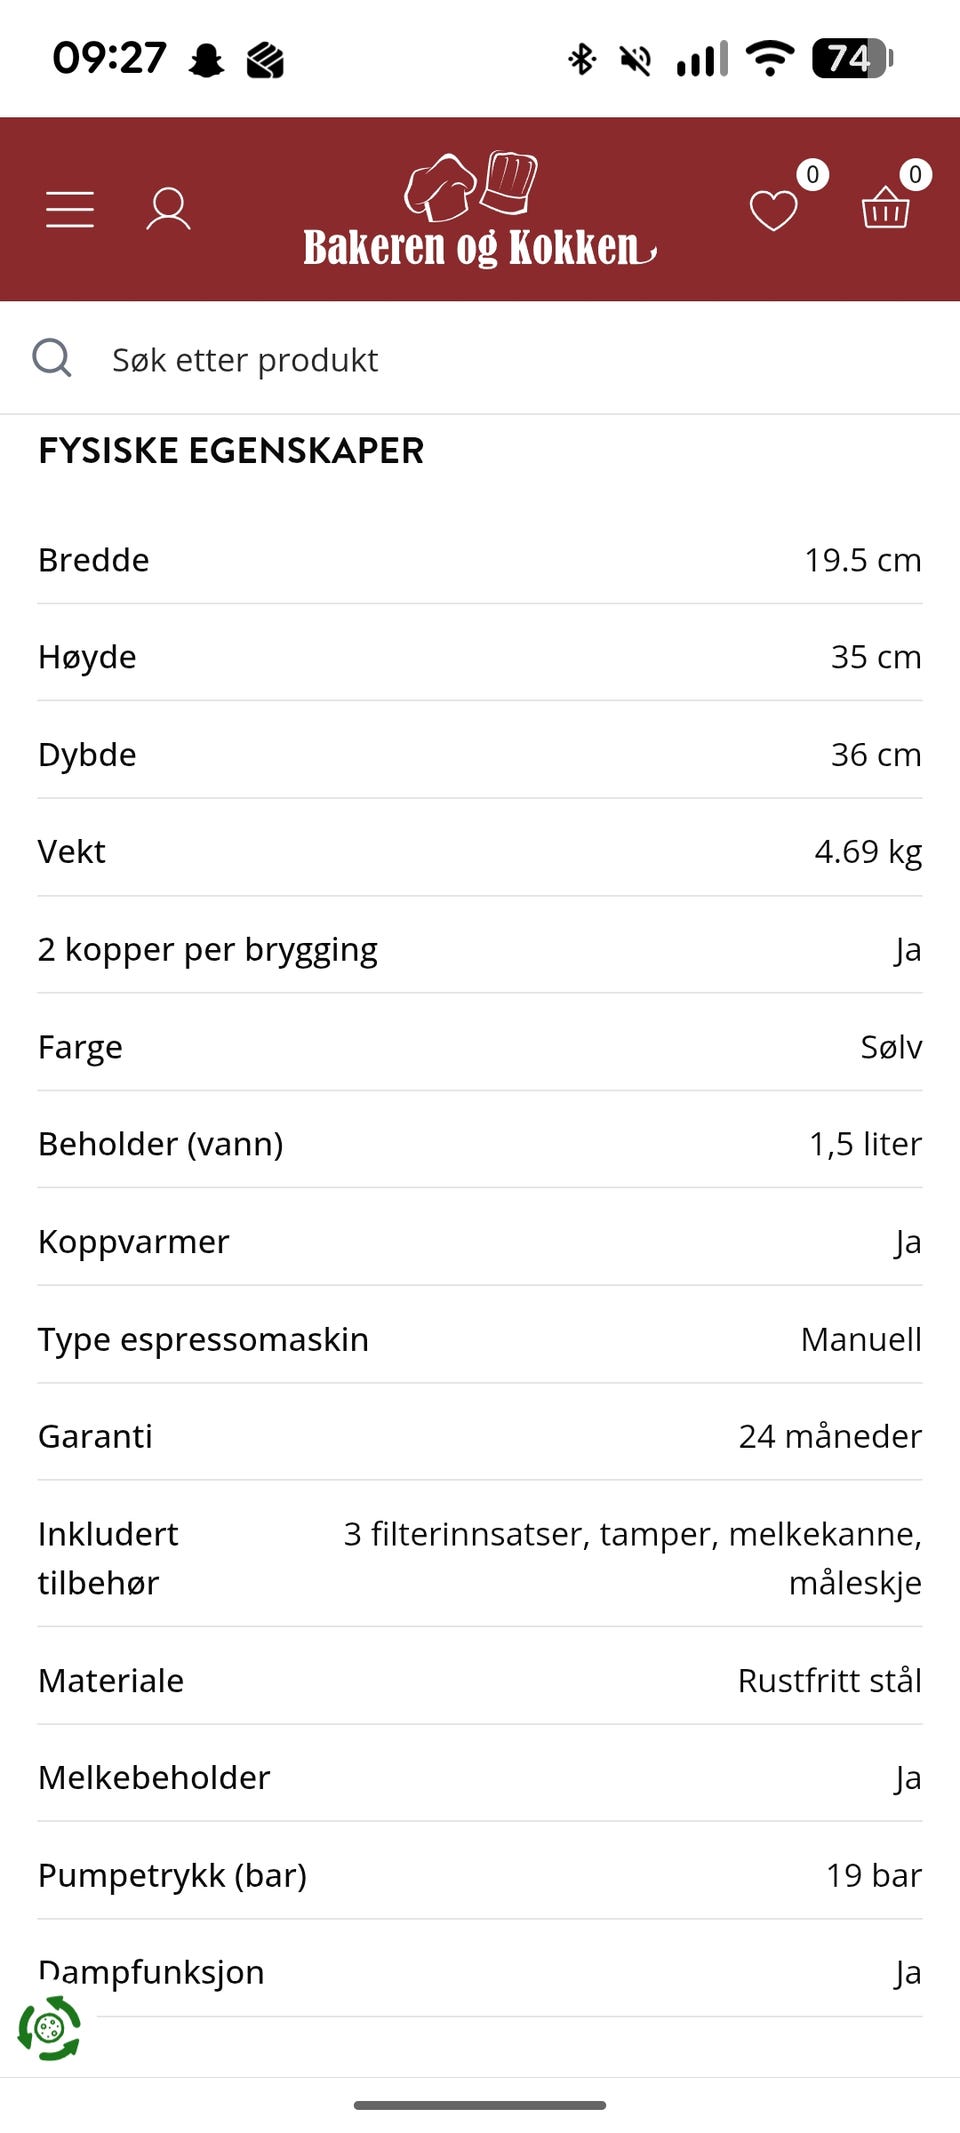
Task: Open the hamburger menu
Action: 70,209
